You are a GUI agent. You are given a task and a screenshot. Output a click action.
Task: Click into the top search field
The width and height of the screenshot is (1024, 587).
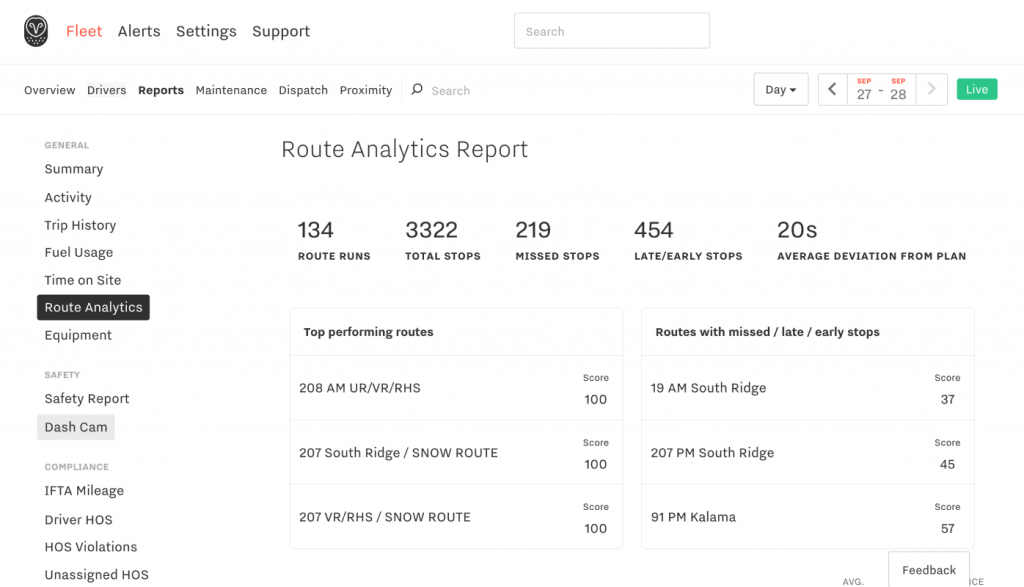(x=611, y=31)
